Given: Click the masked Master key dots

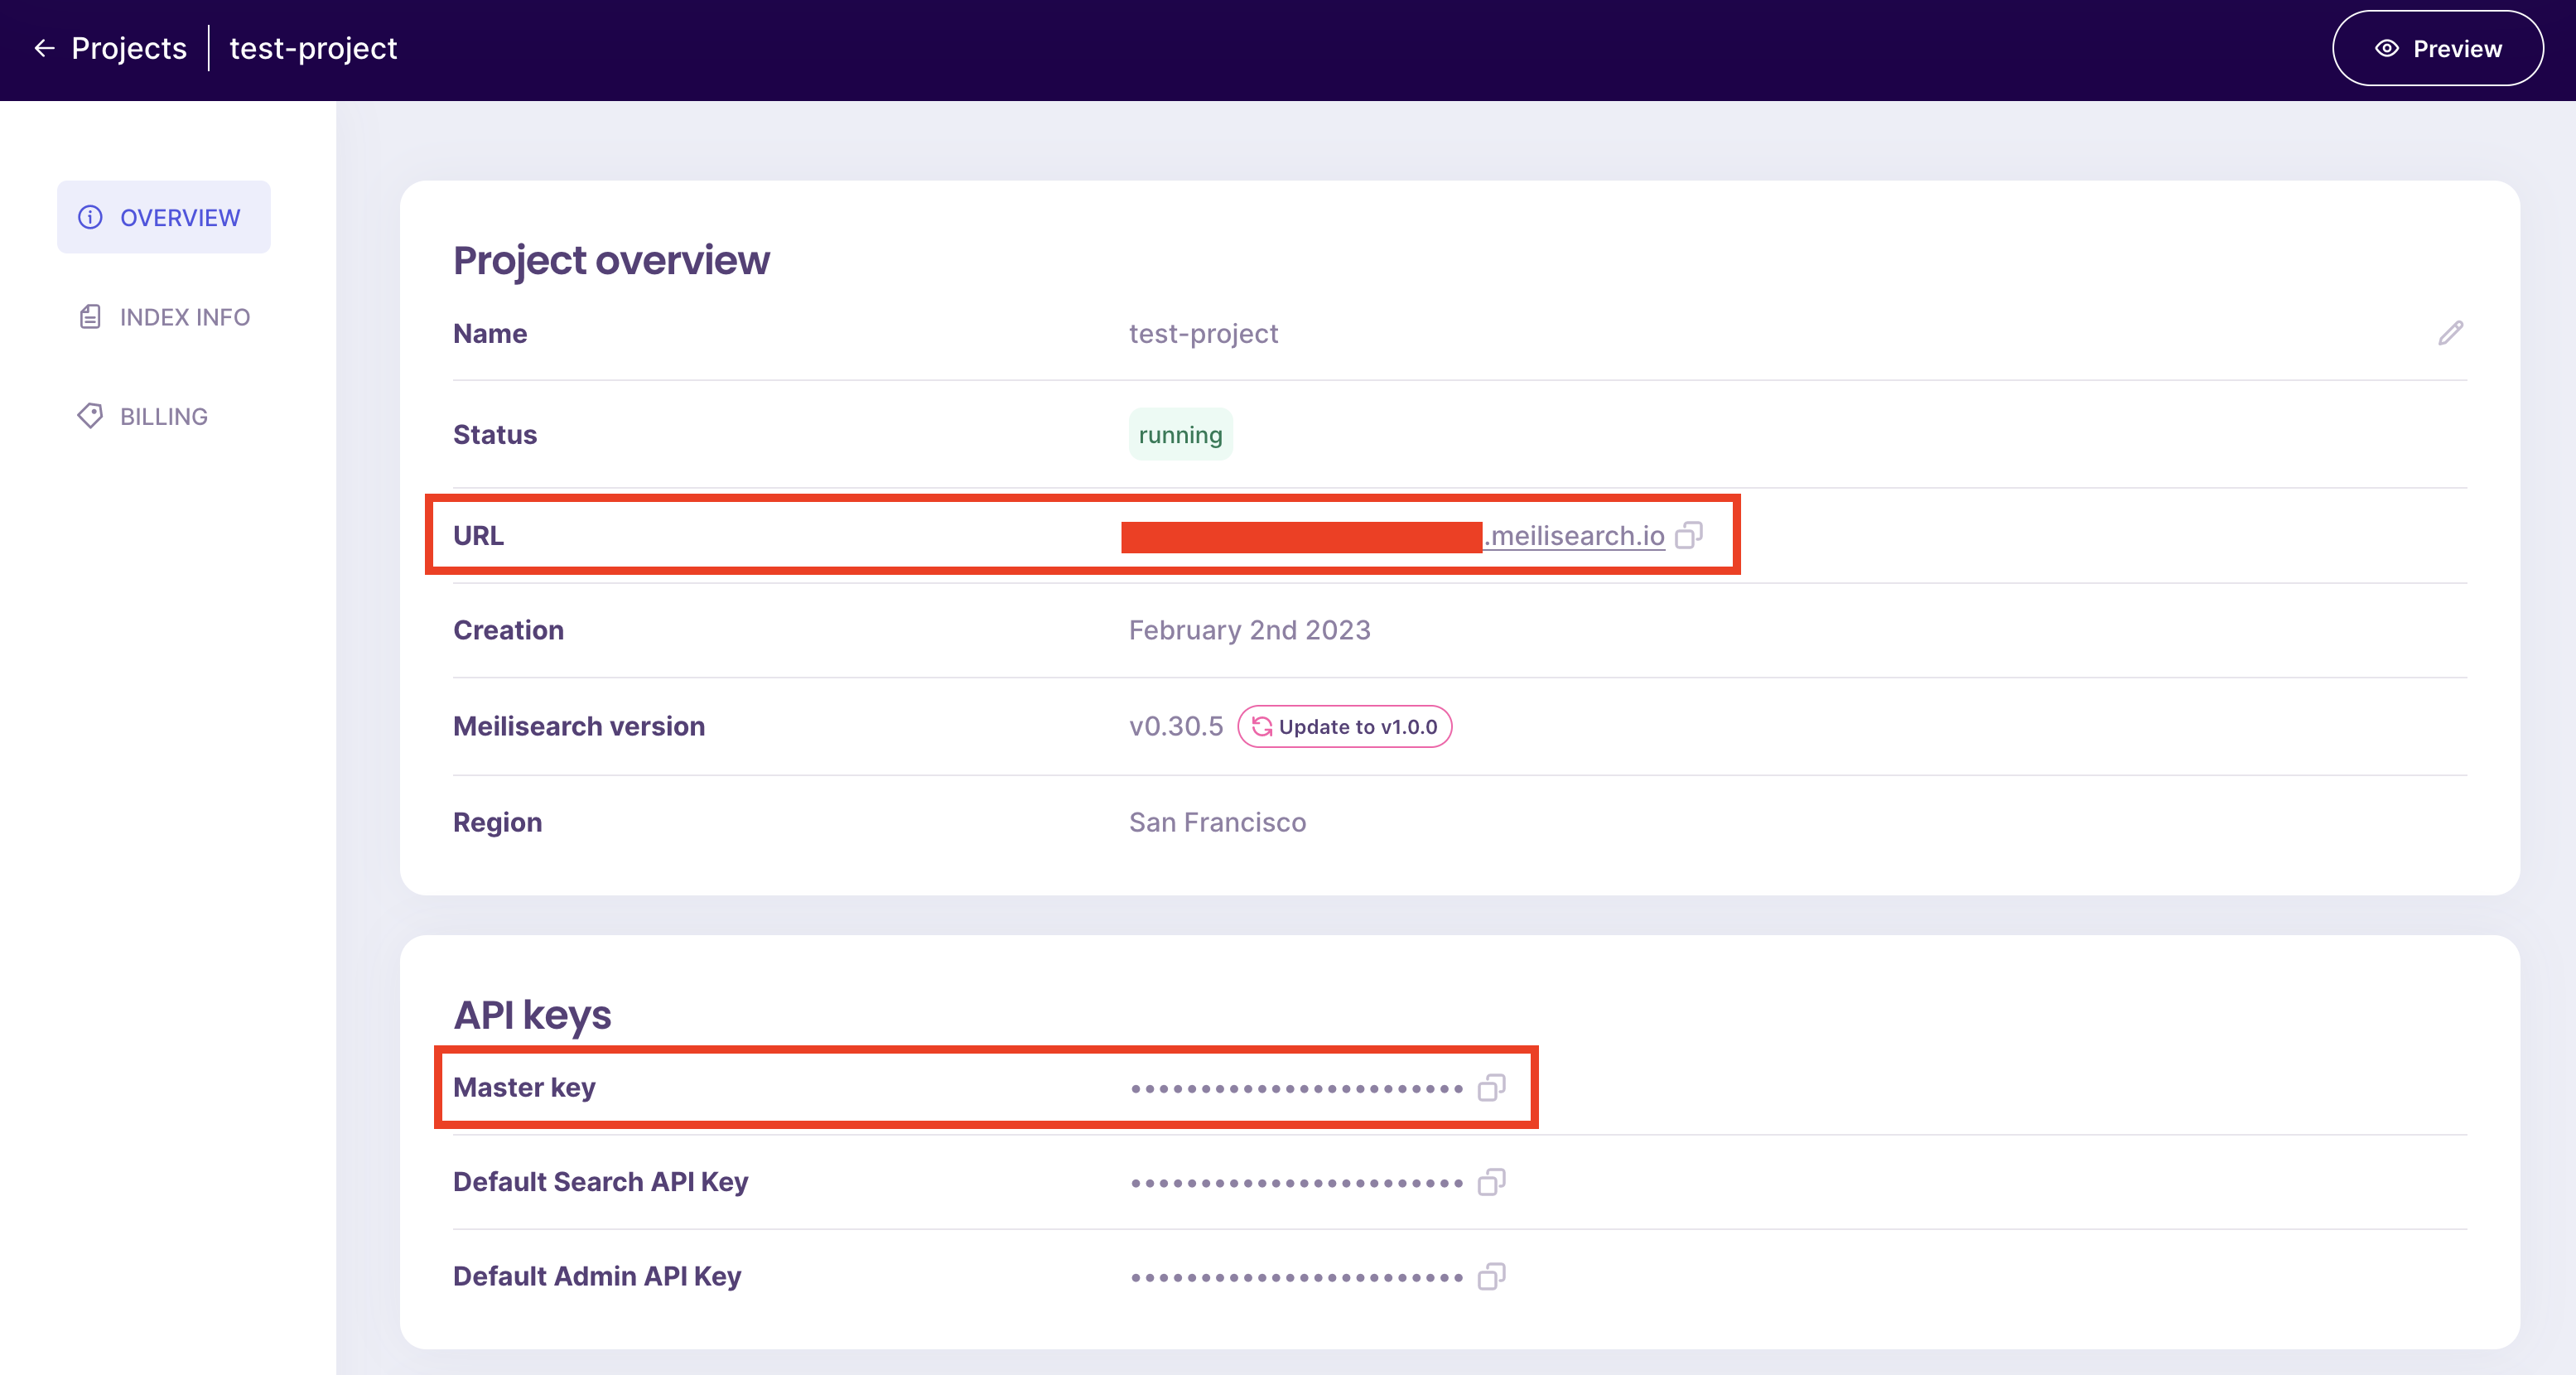Looking at the screenshot, I should tap(1296, 1088).
